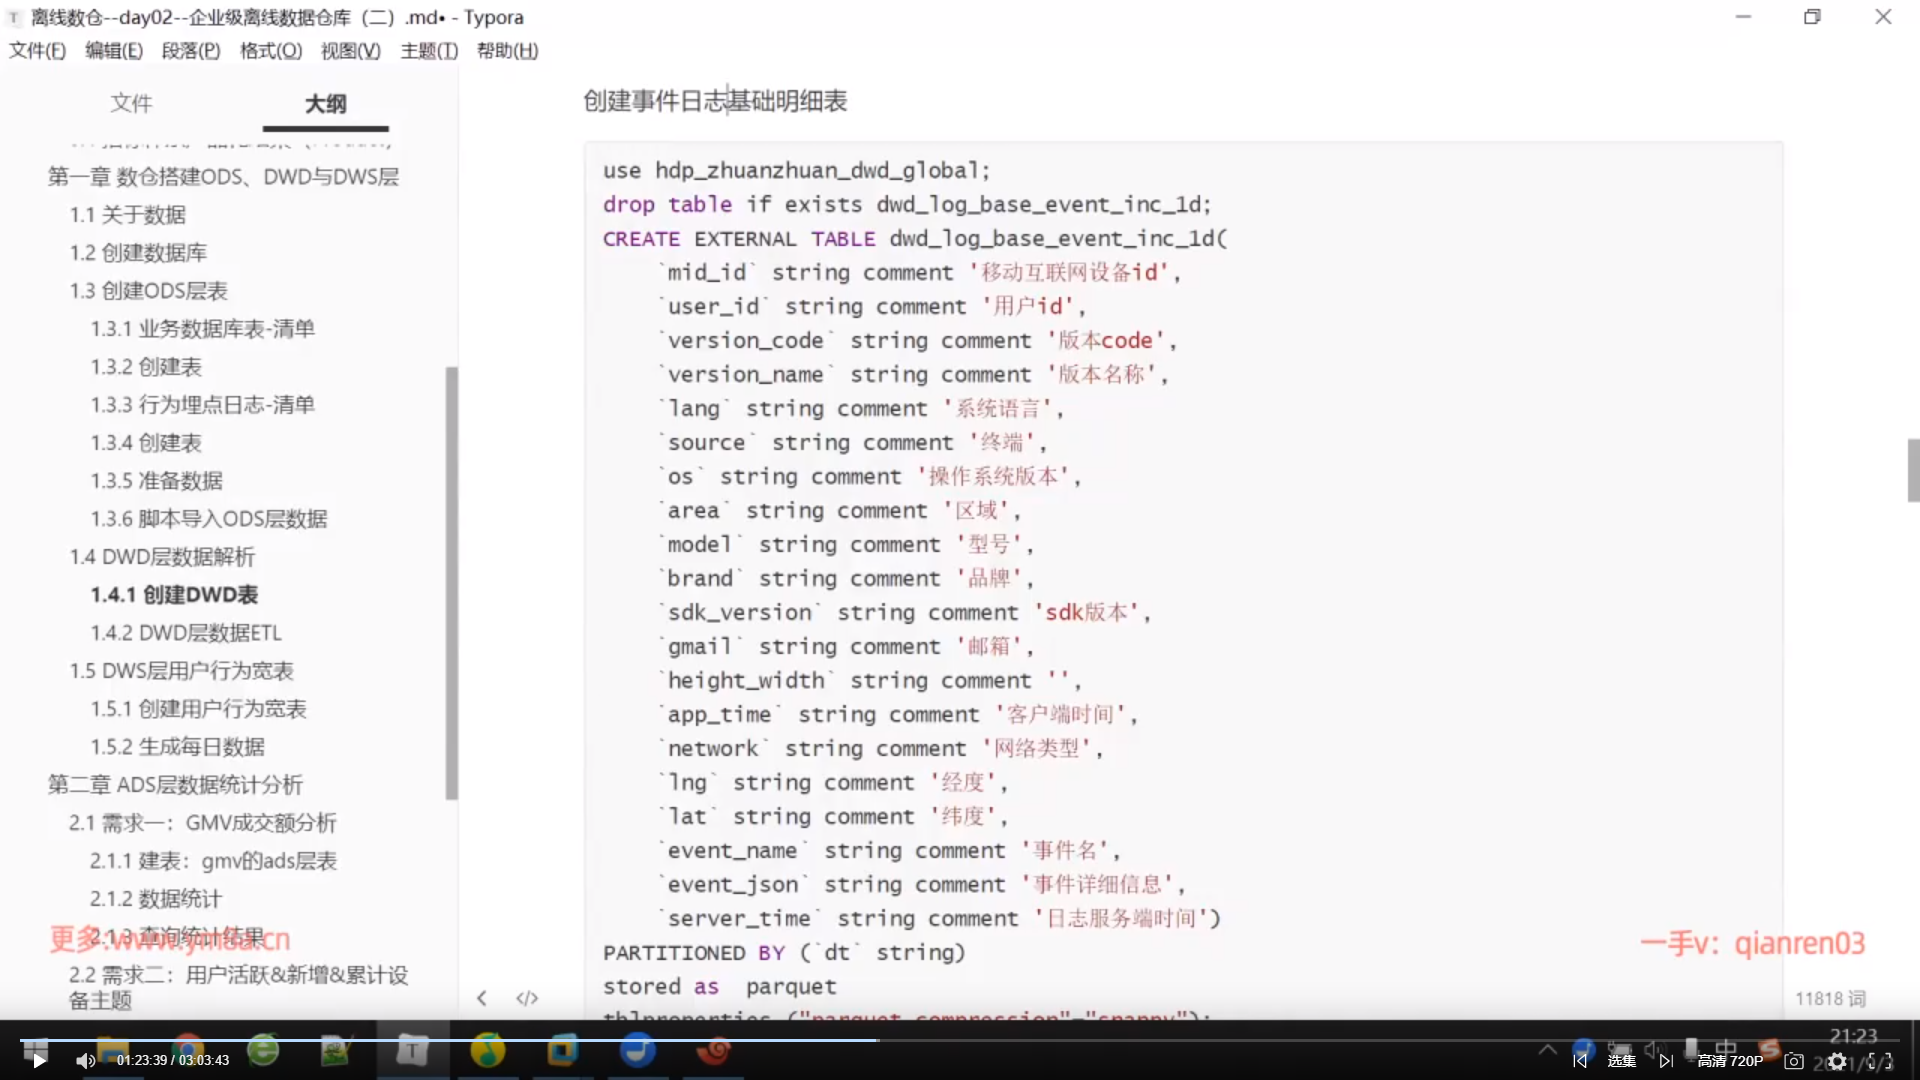Switch to the 文件 sidebar tab
The height and width of the screenshot is (1080, 1920).
131,103
